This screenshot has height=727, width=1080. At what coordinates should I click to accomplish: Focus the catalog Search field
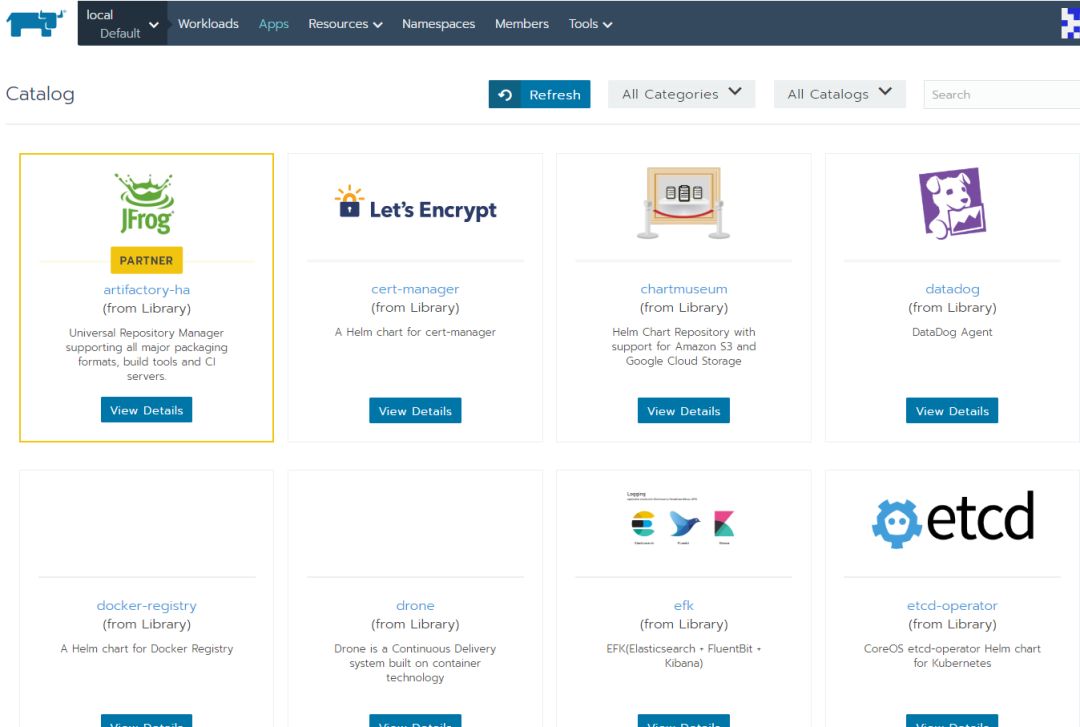click(x=1001, y=94)
